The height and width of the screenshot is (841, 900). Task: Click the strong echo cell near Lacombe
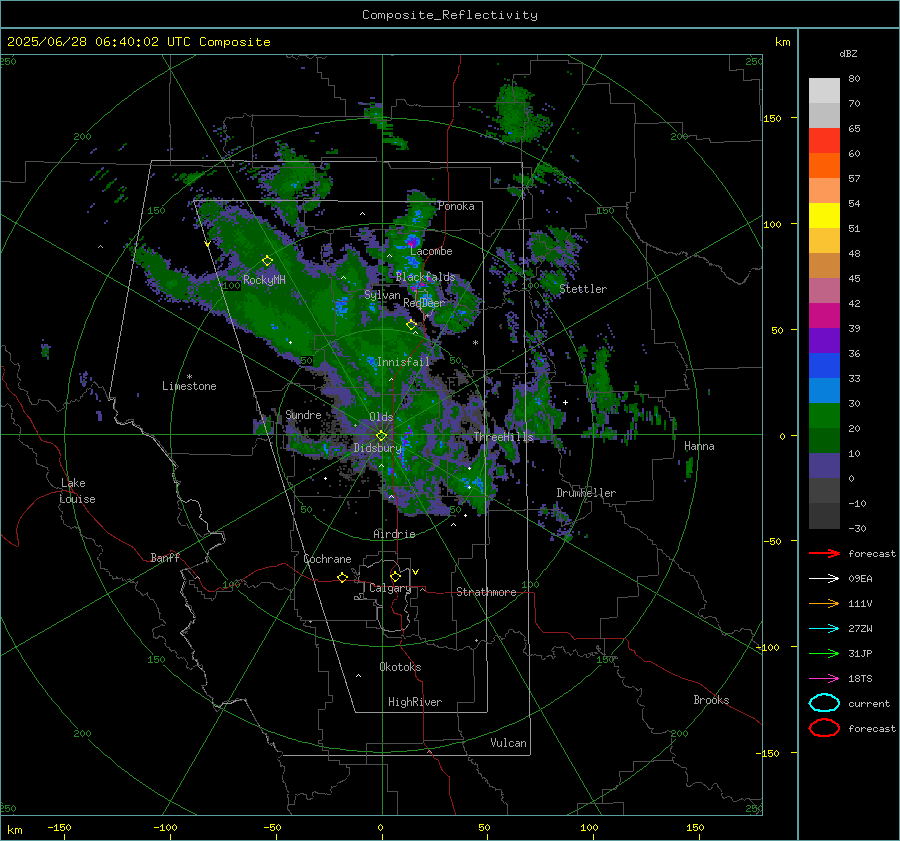[x=412, y=241]
